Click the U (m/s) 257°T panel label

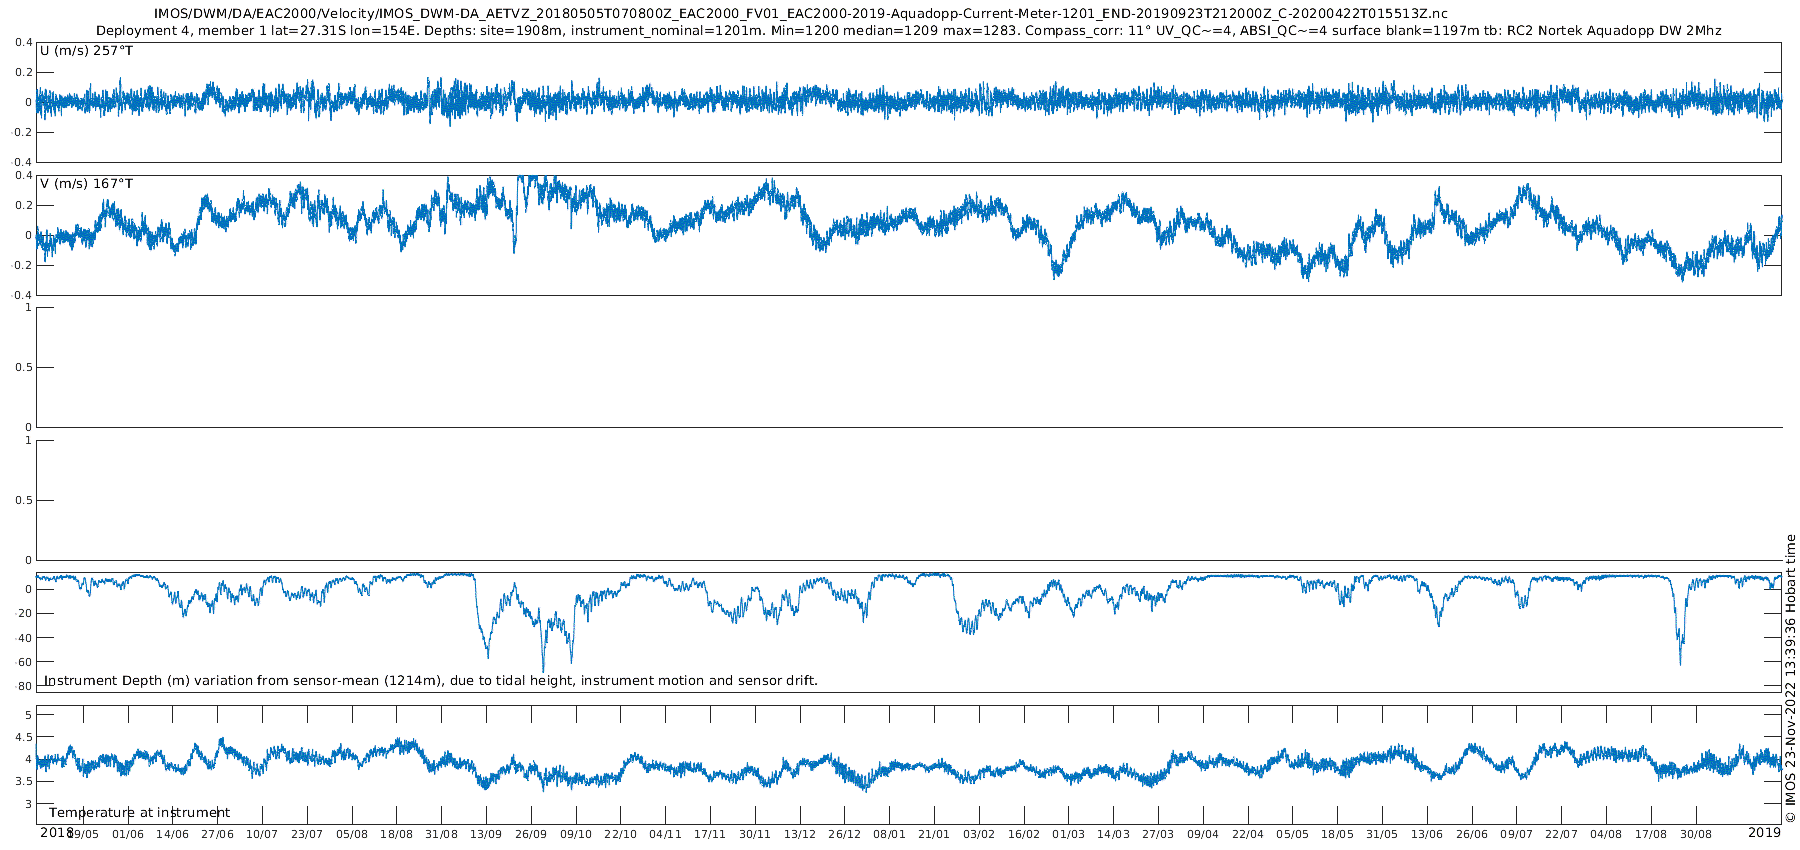click(86, 51)
